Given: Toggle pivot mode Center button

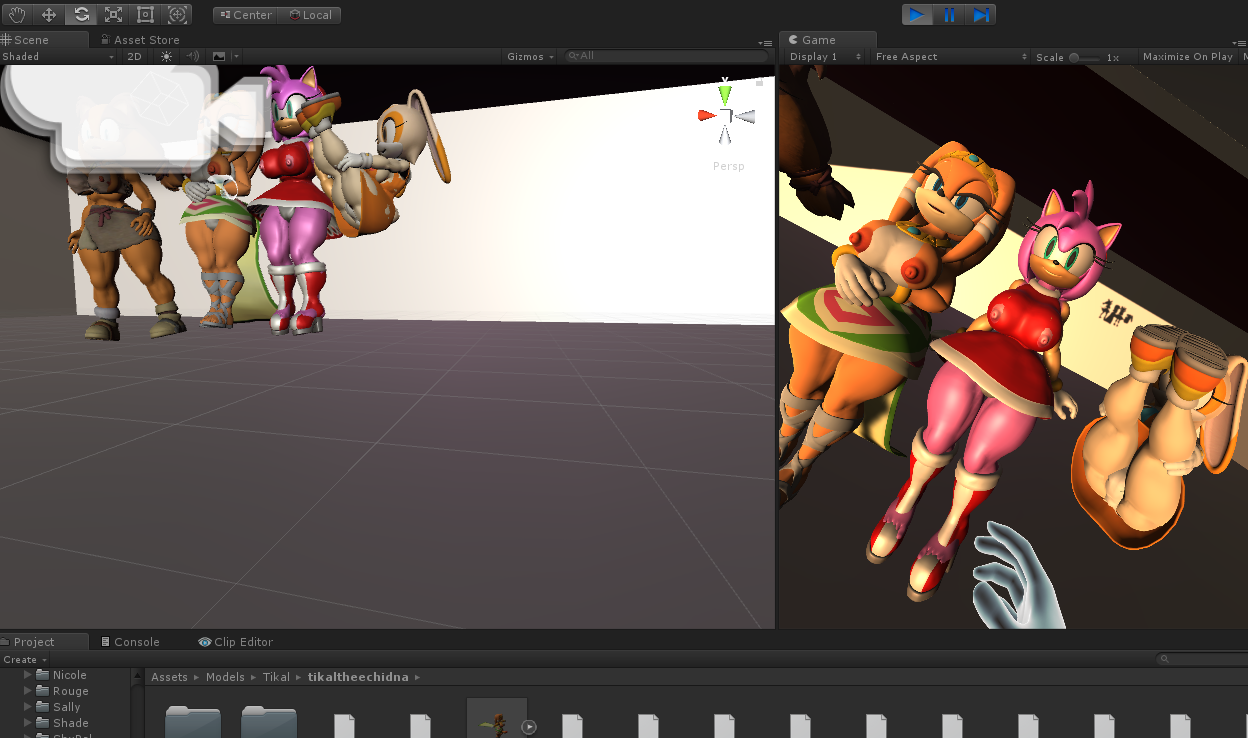Looking at the screenshot, I should click(x=245, y=15).
